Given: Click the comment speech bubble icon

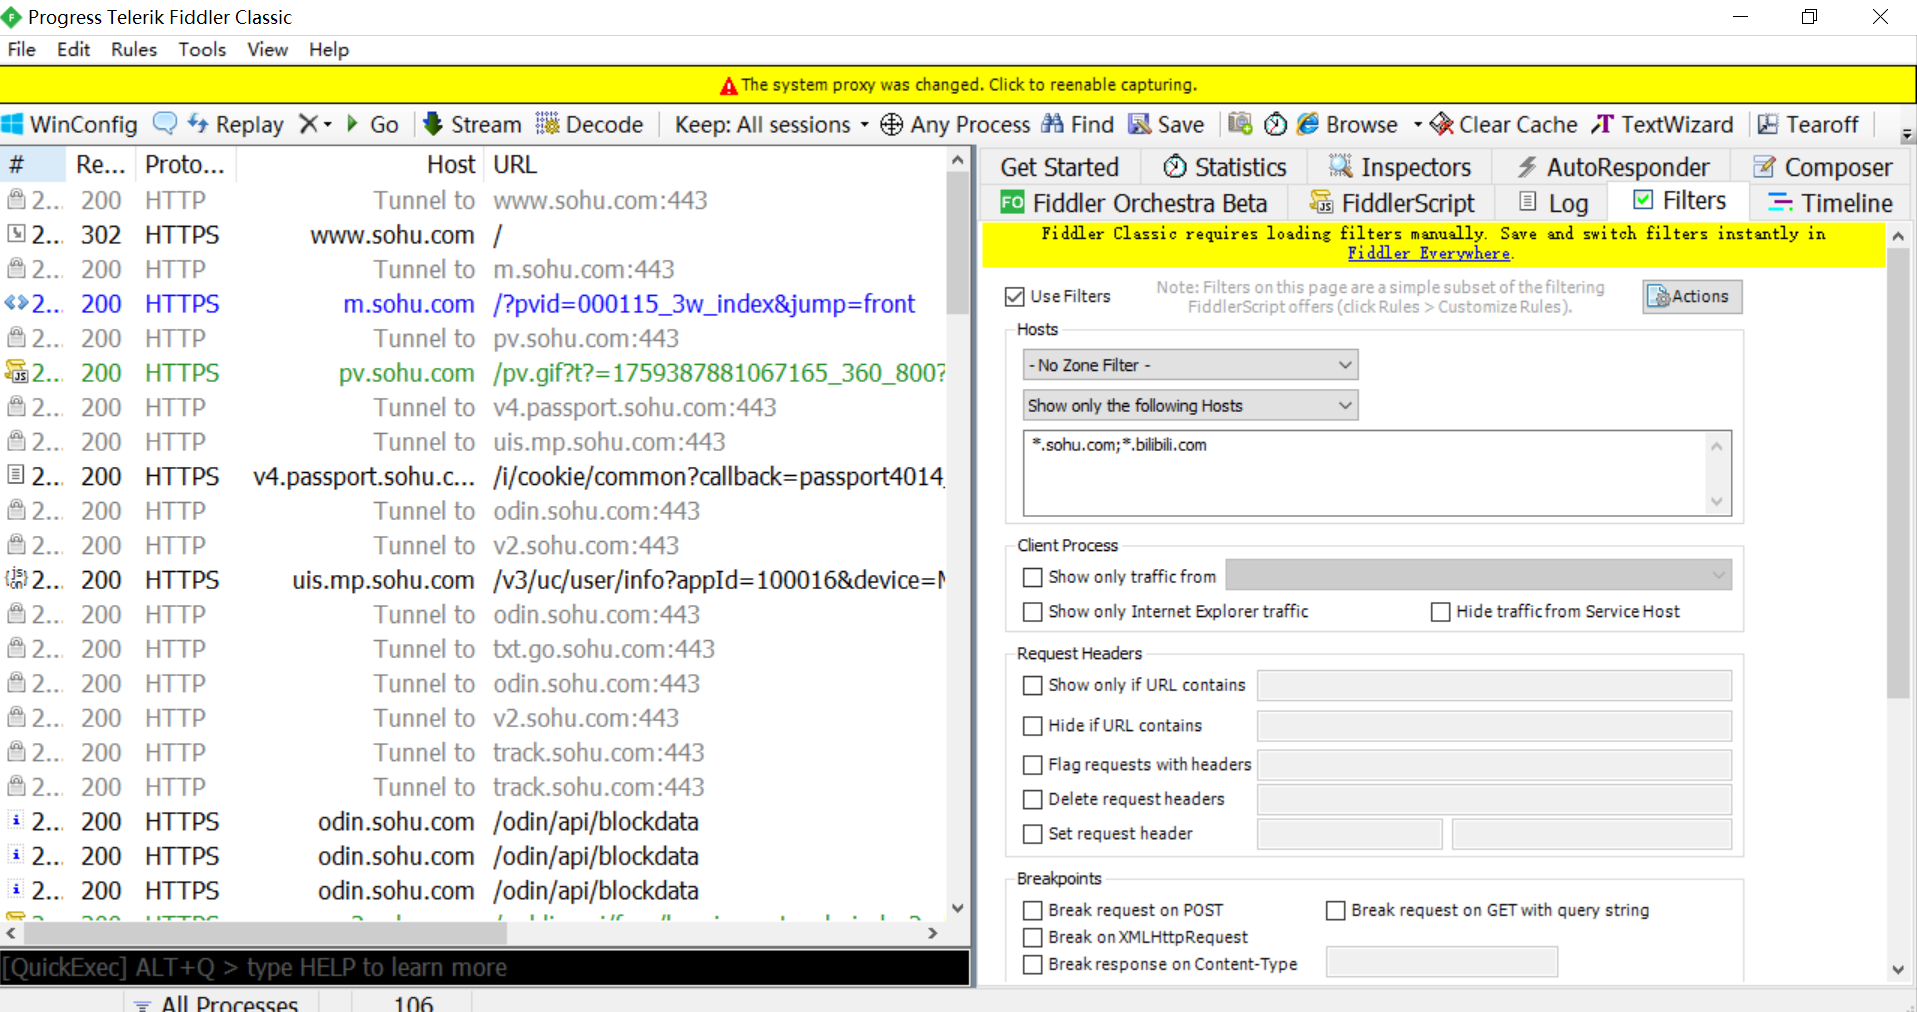Looking at the screenshot, I should tap(164, 123).
